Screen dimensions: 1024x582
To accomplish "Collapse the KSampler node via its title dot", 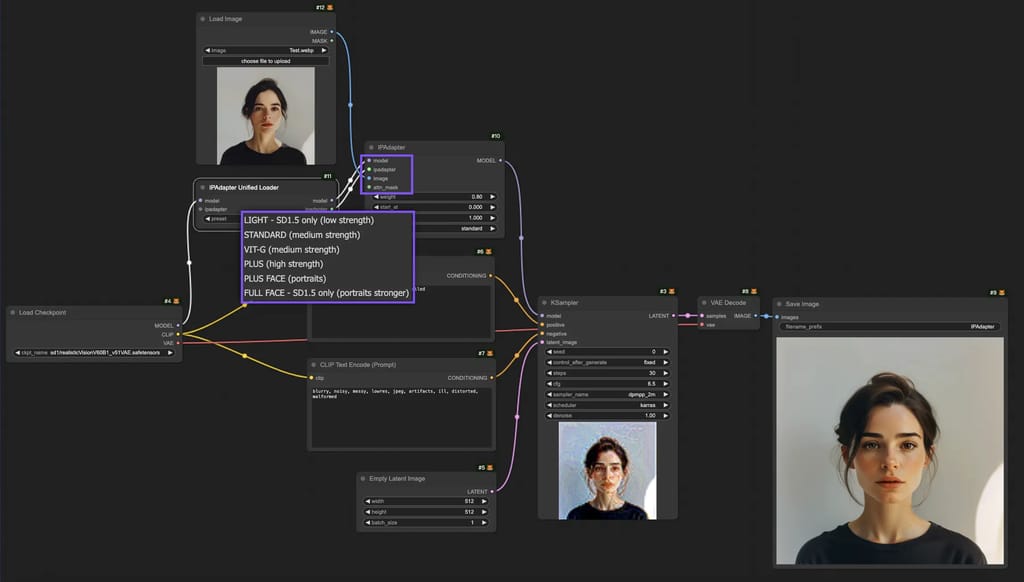I will pyautogui.click(x=544, y=302).
